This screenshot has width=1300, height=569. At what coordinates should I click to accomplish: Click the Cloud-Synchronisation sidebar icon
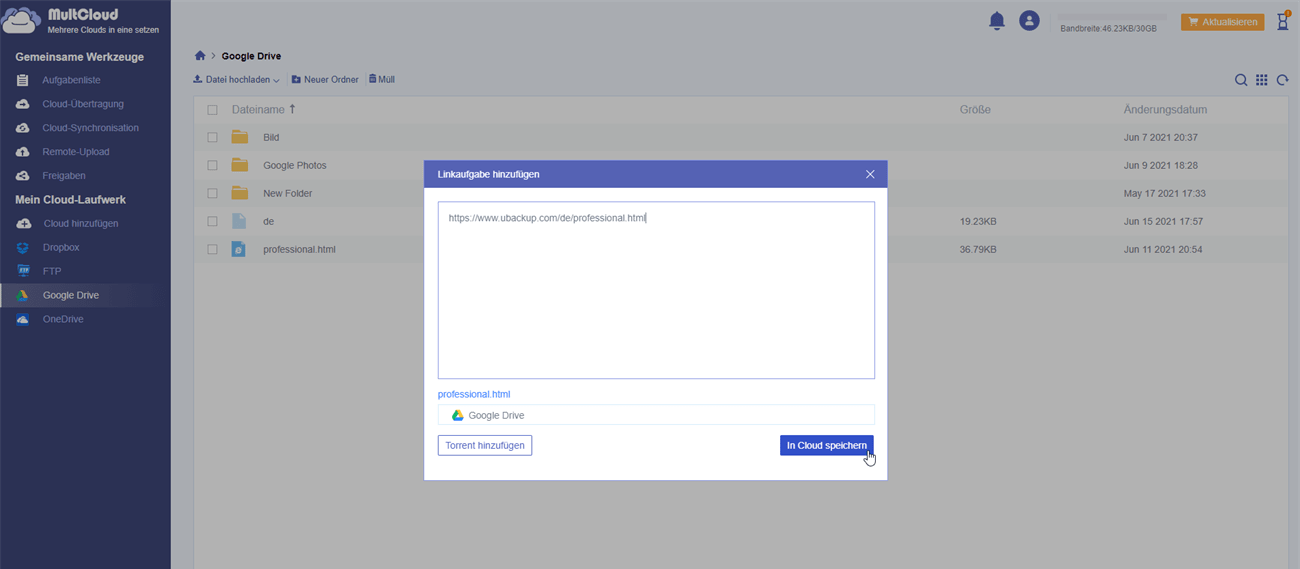pyautogui.click(x=23, y=128)
